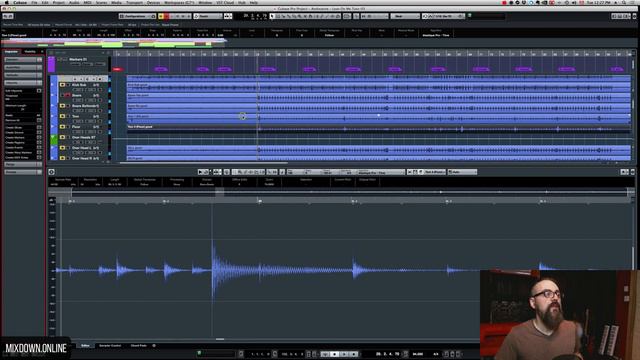Click the yellow toolbar state button
Viewport: 640px width, 360px height.
(x=161, y=16)
